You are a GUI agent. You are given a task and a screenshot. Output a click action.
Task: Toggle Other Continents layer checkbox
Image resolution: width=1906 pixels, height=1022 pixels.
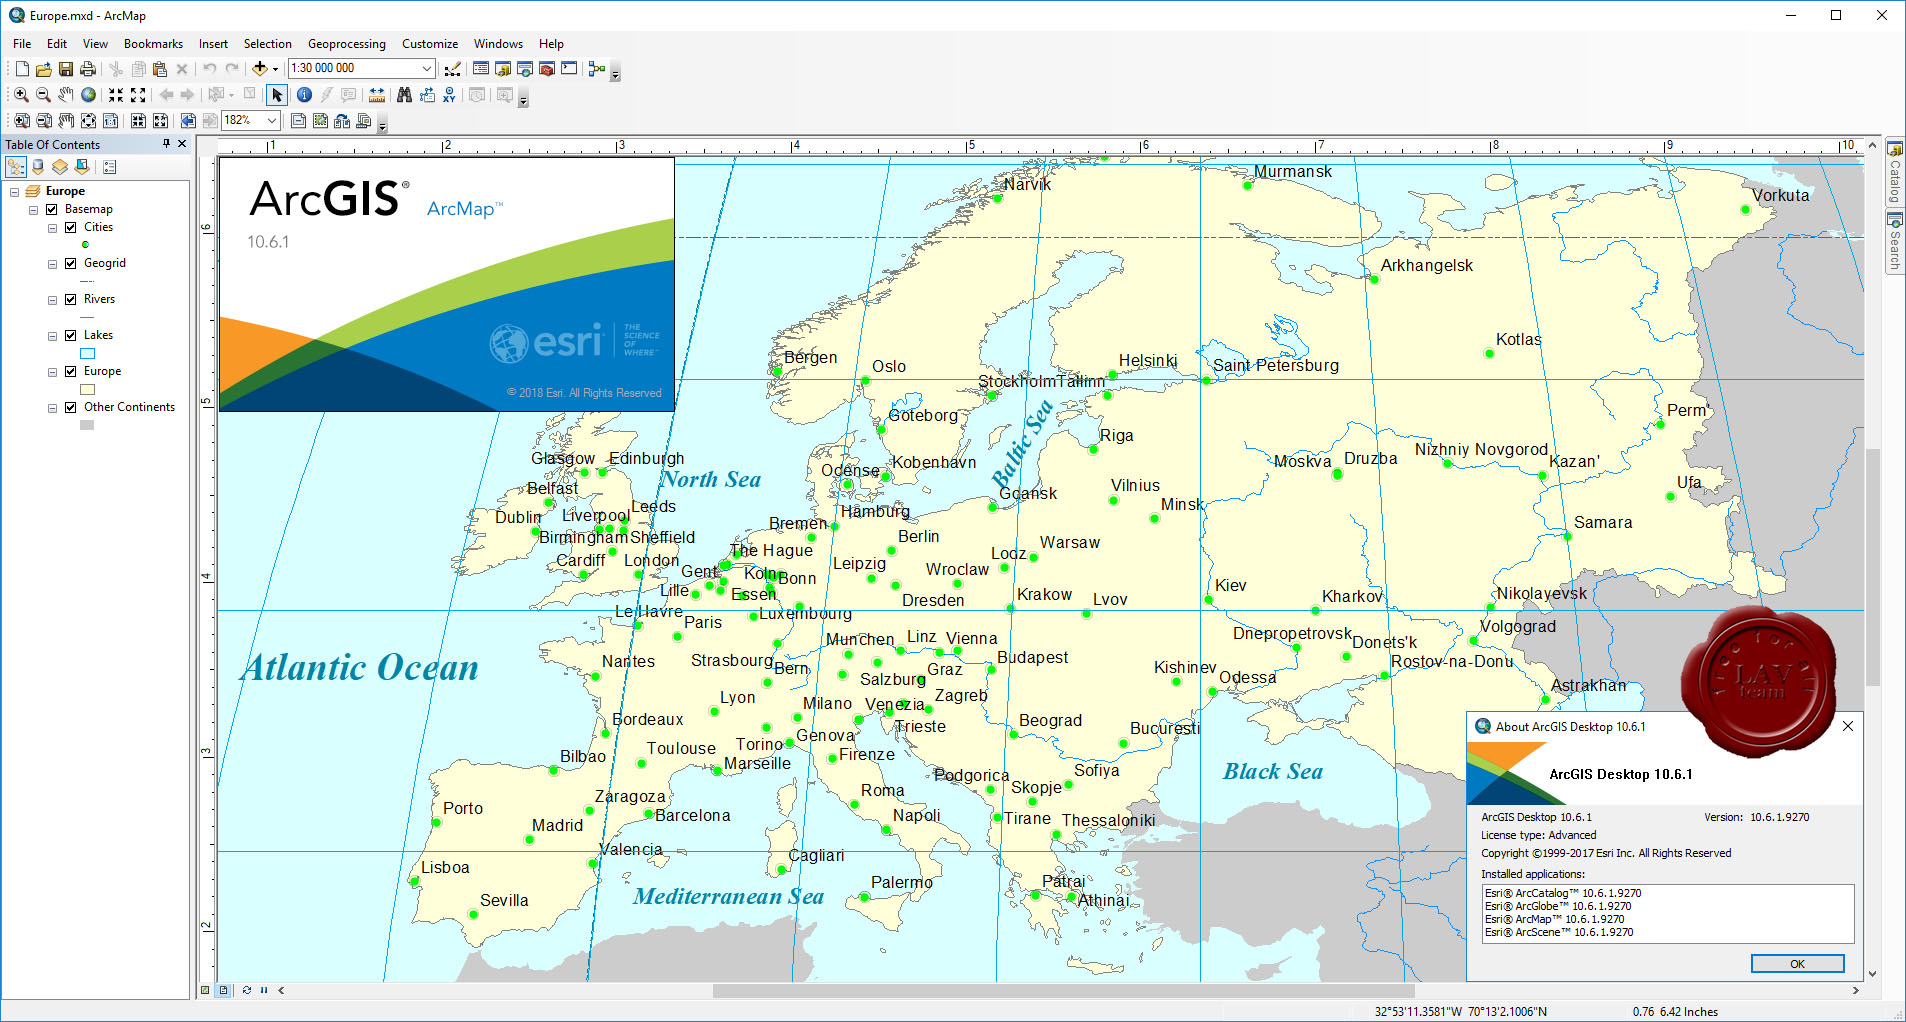coord(70,407)
